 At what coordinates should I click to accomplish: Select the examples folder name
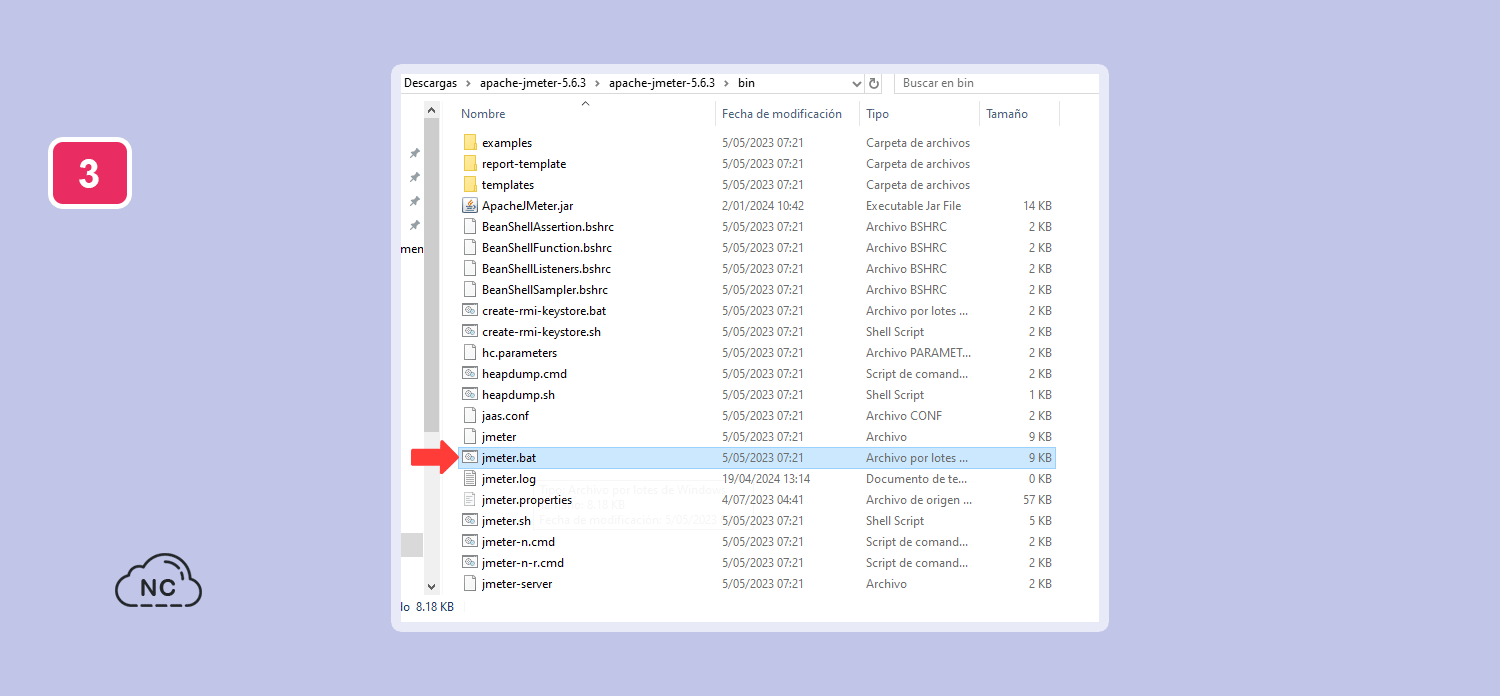[507, 142]
